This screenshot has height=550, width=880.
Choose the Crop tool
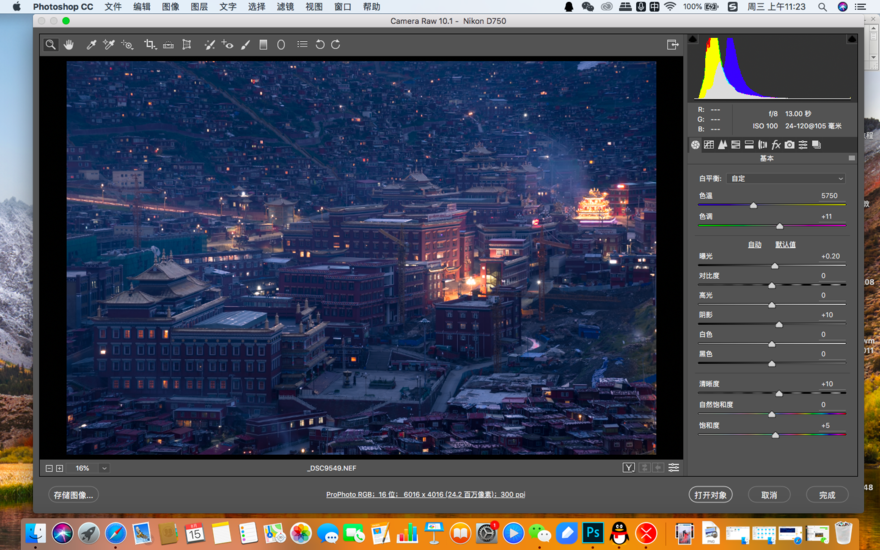(x=150, y=45)
